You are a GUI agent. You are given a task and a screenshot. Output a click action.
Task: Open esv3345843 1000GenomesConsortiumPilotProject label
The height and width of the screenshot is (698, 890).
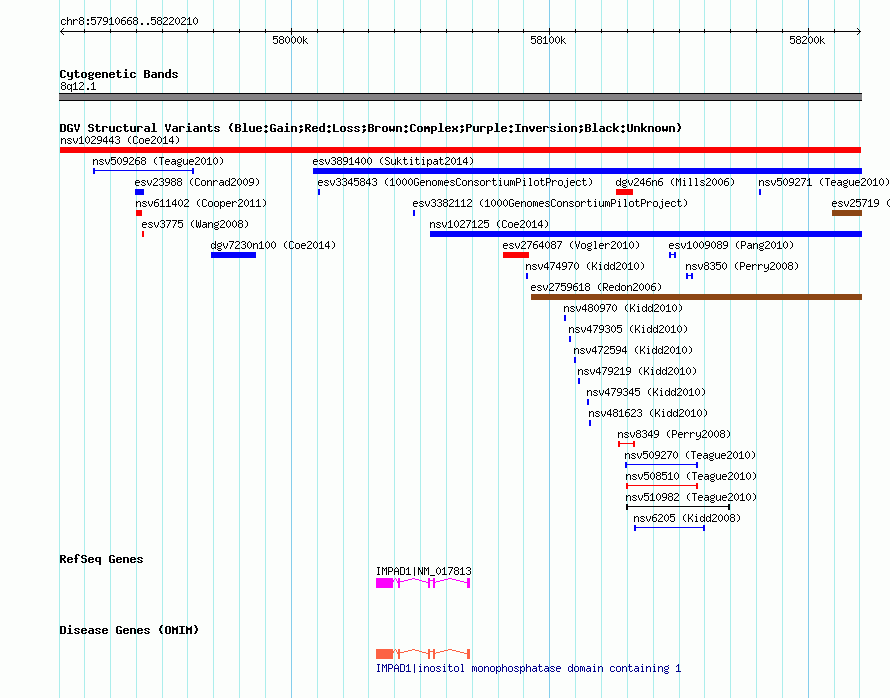(x=455, y=182)
